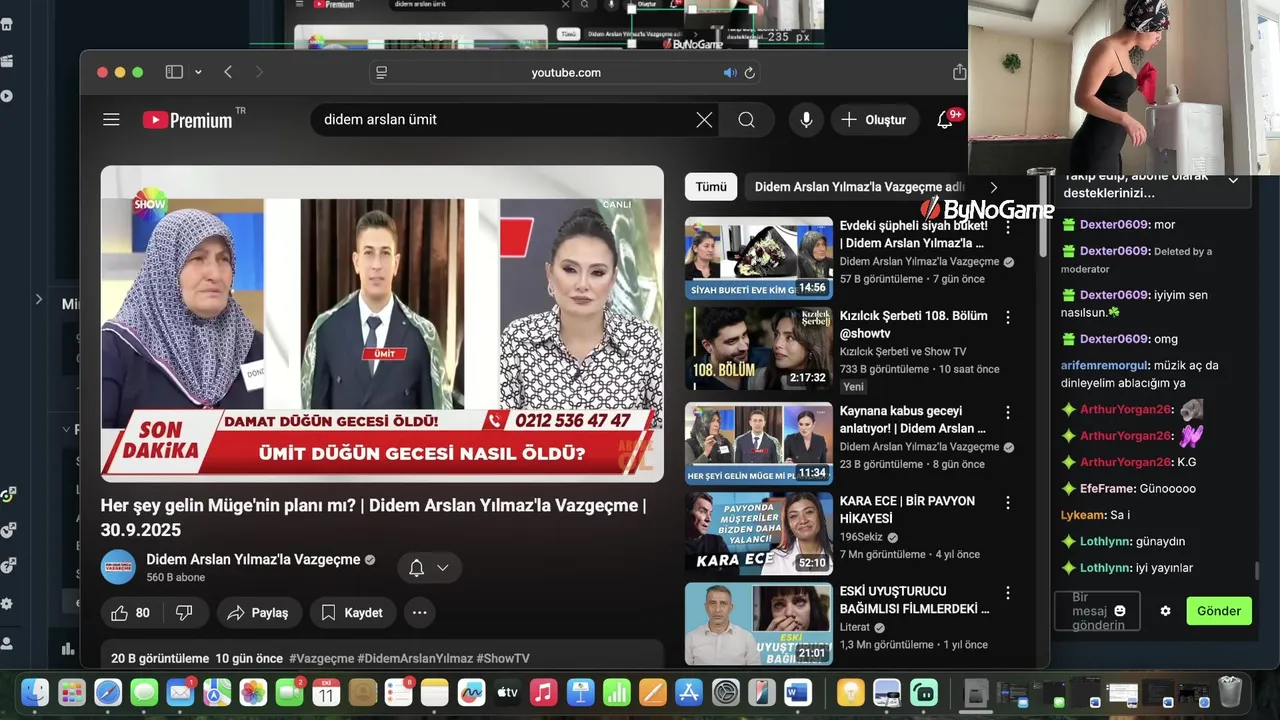Open options menu for 'Kaynana kabus geceyi' video
The image size is (1280, 720).
pyautogui.click(x=1008, y=412)
